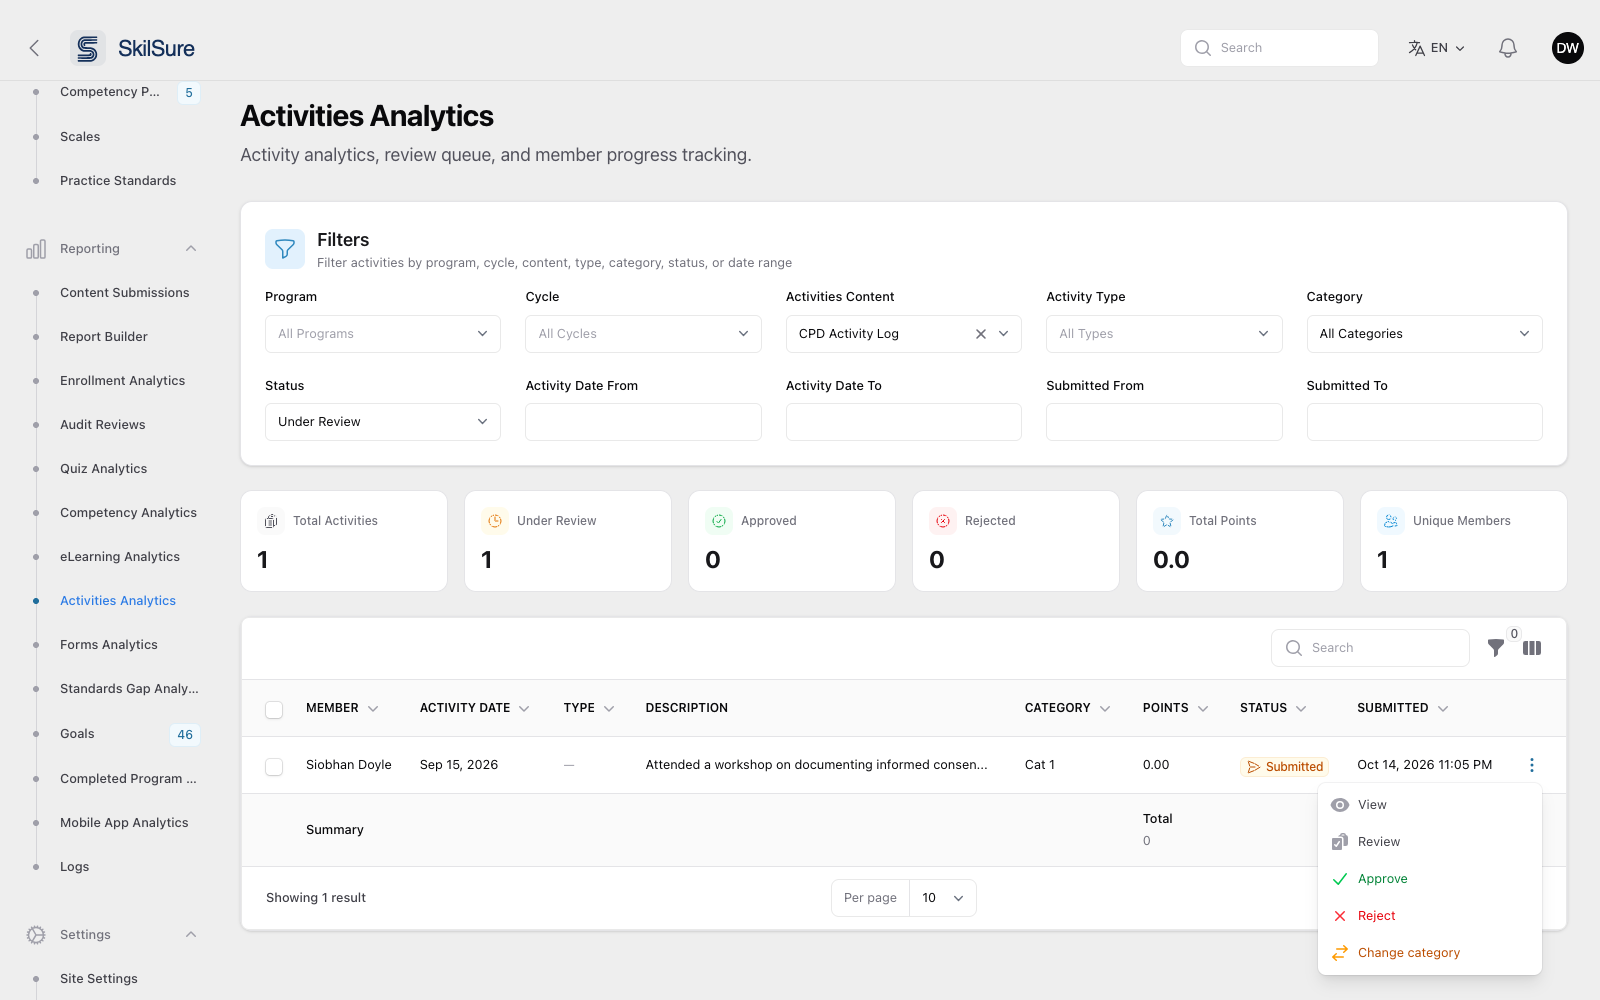Open Forms Analytics
1600x1000 pixels.
click(x=109, y=645)
